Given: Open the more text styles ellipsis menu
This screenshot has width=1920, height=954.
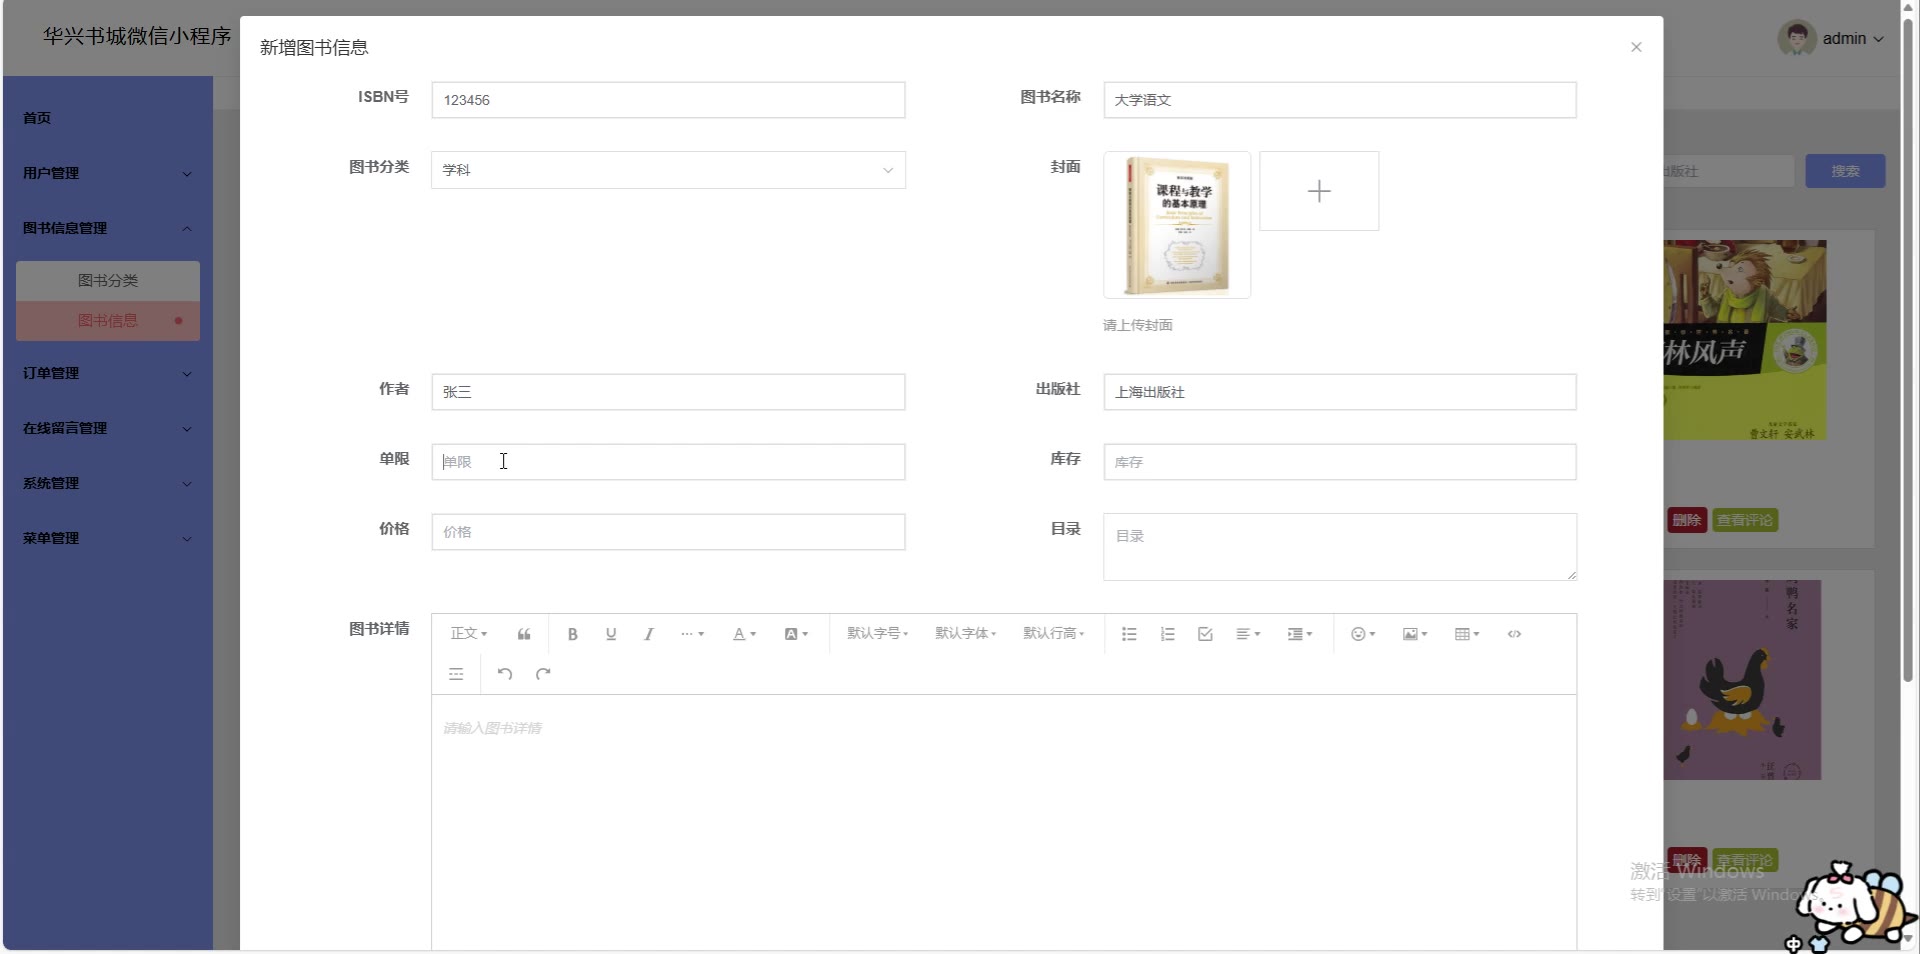Looking at the screenshot, I should 692,634.
